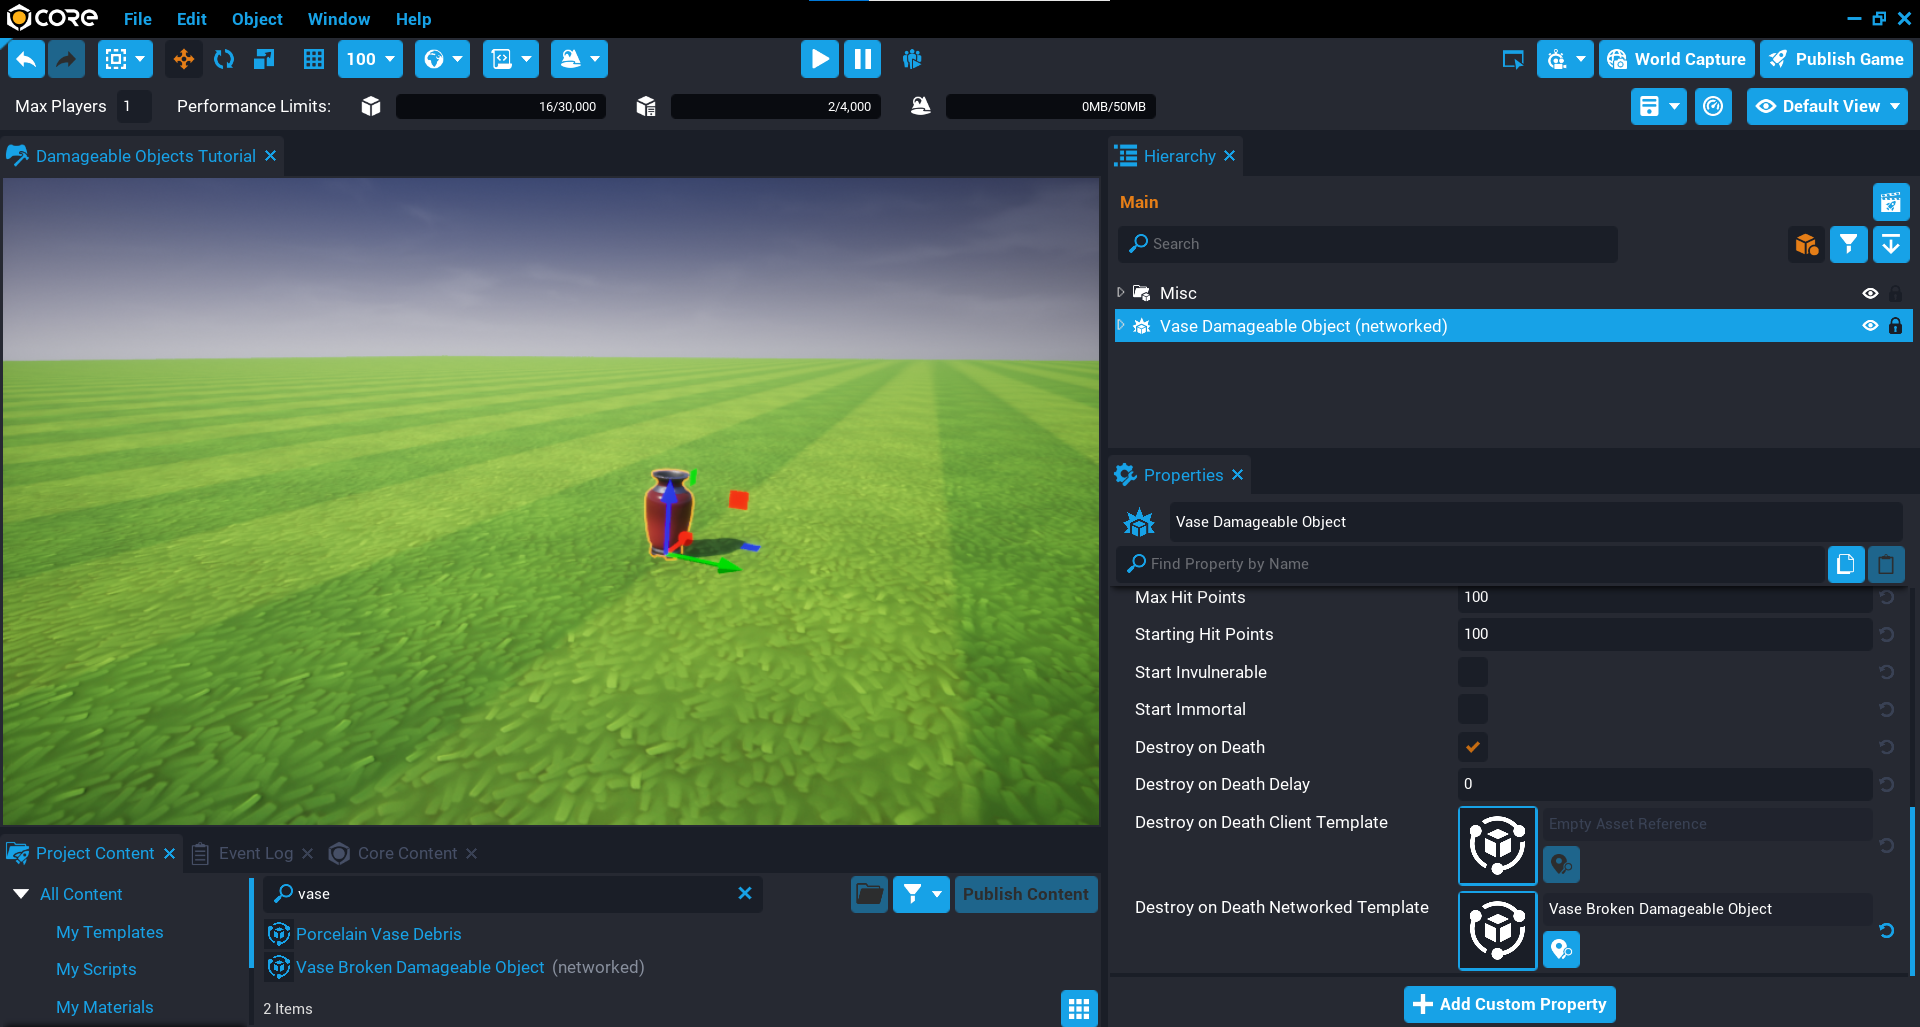The image size is (1920, 1027).
Task: Toggle grid snapping icon
Action: [314, 59]
